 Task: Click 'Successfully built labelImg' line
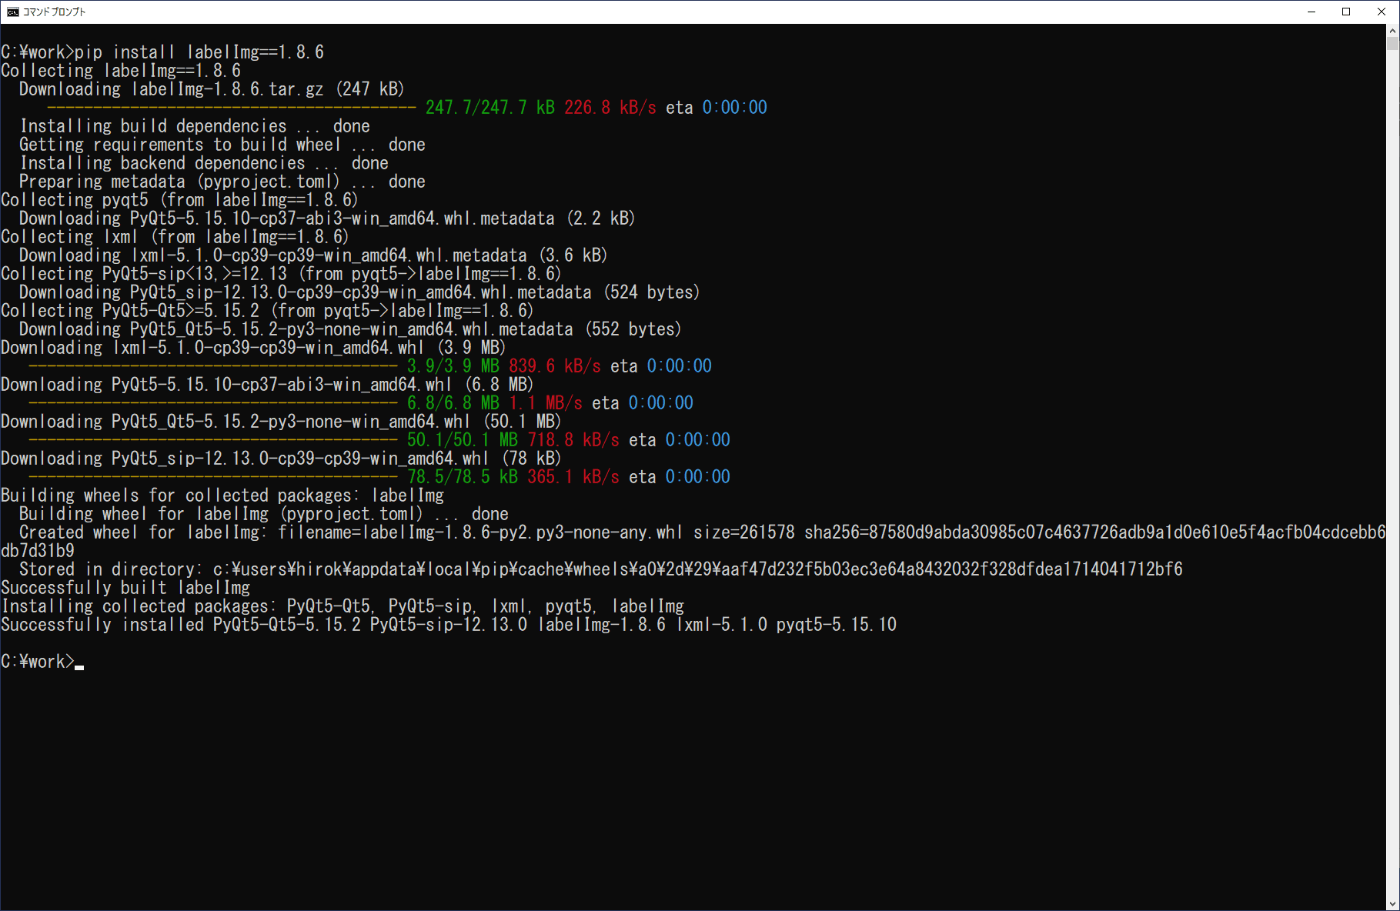tap(125, 588)
